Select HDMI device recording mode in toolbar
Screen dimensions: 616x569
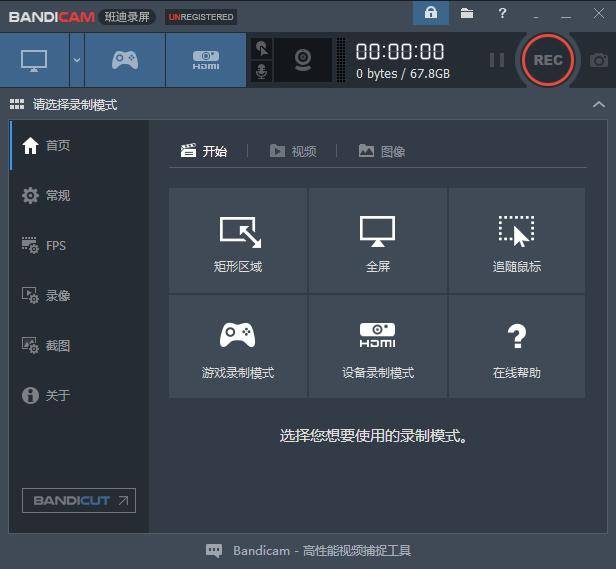click(206, 60)
